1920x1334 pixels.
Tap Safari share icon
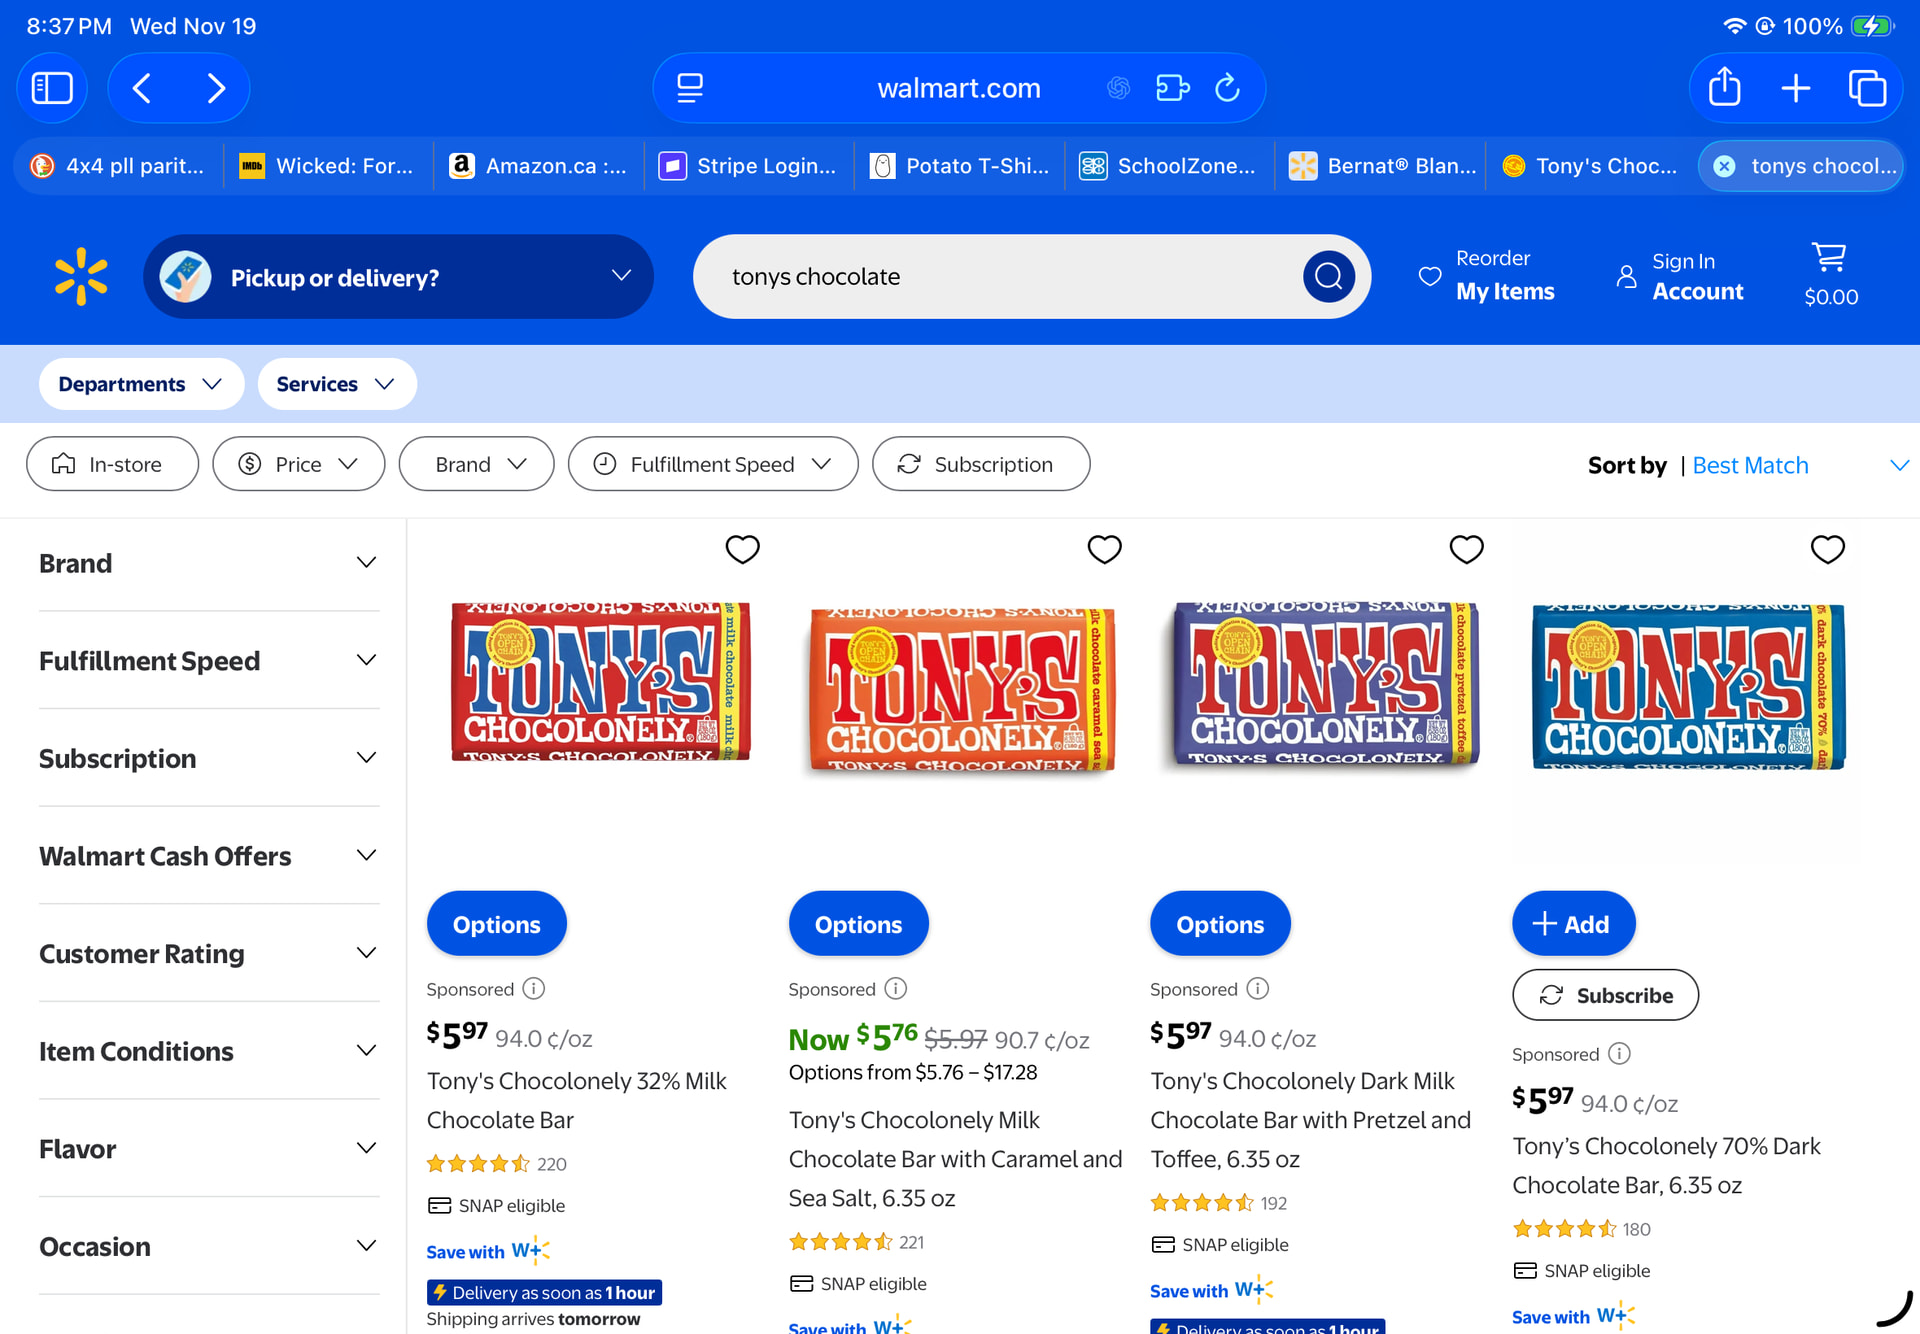tap(1724, 88)
